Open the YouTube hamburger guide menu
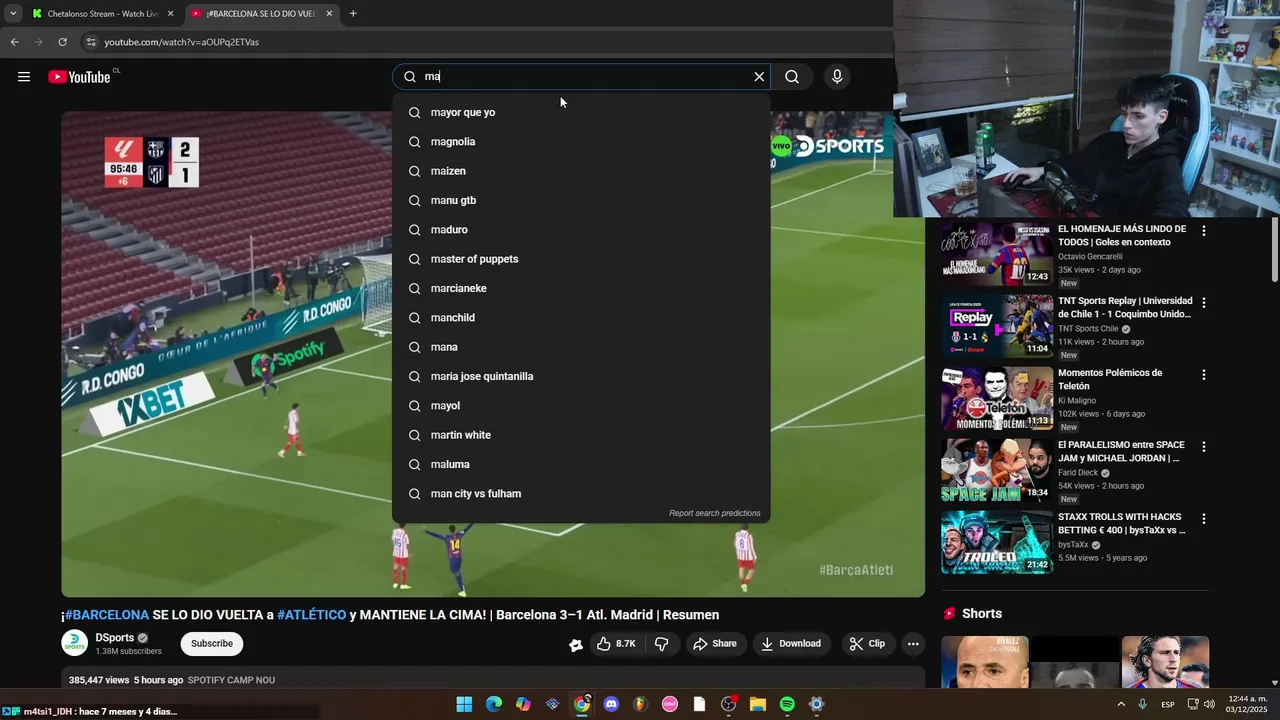This screenshot has height=720, width=1280. 24,77
